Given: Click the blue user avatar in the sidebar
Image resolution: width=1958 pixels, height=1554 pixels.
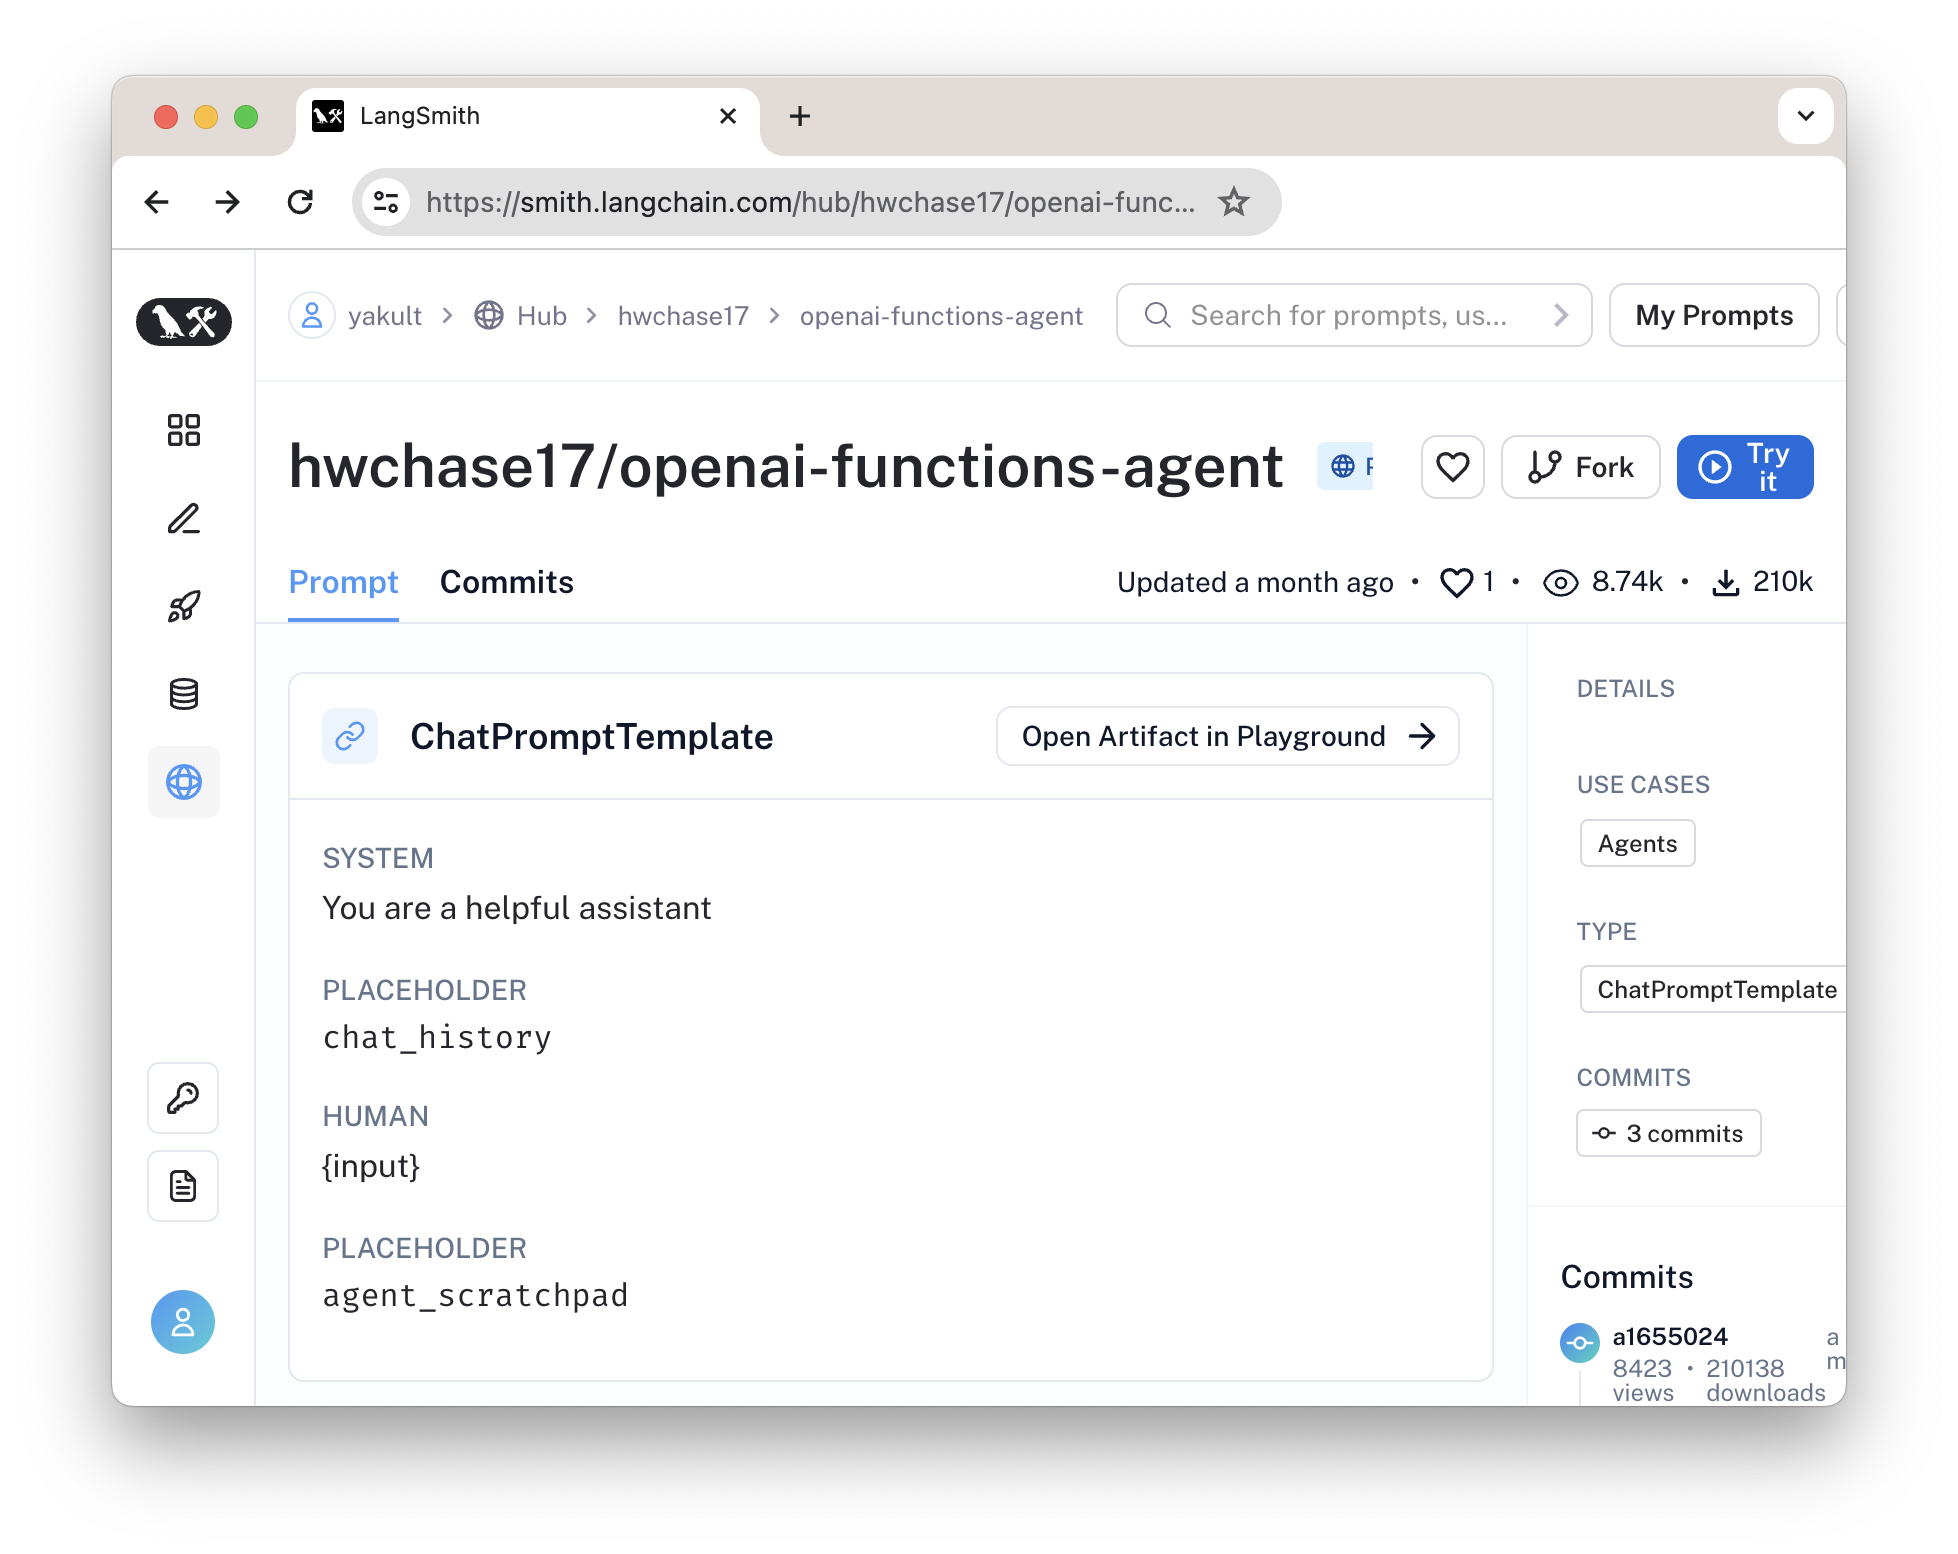Looking at the screenshot, I should (183, 1322).
